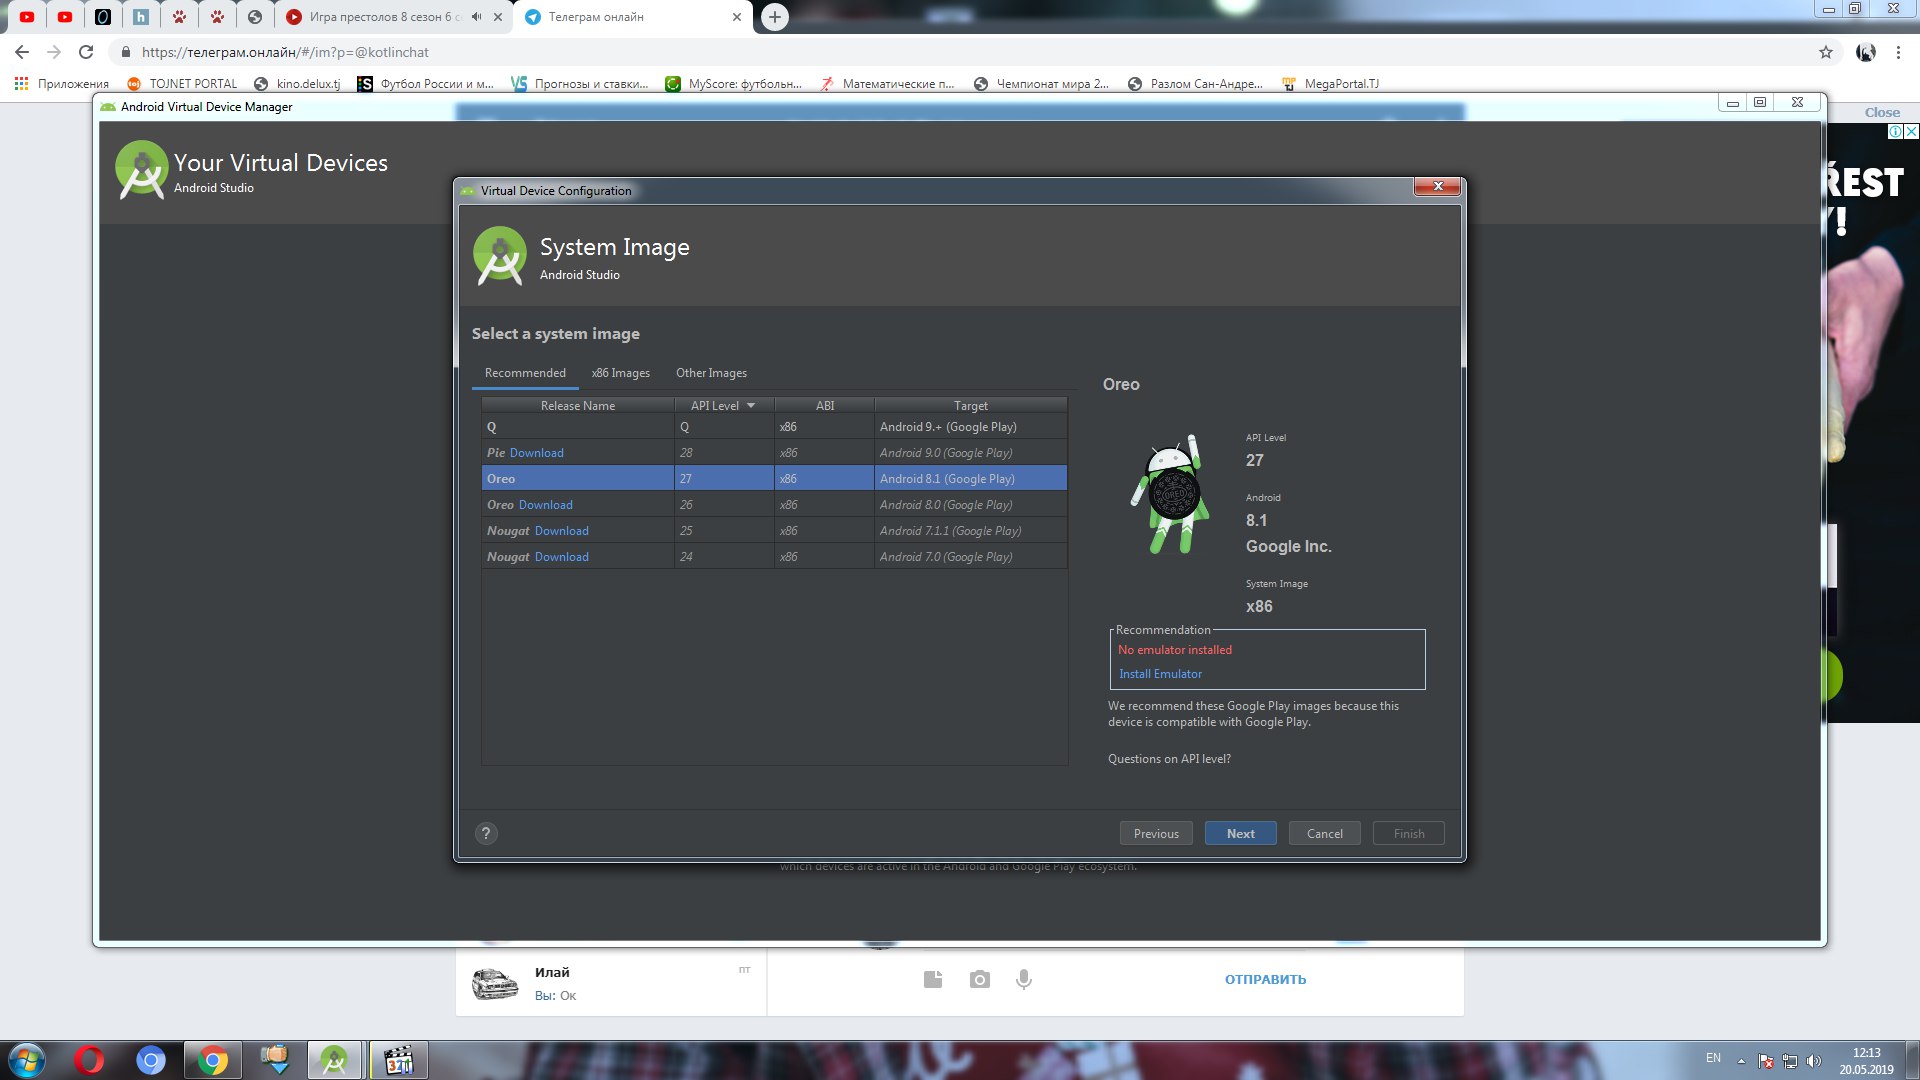Click the volume speaker tray icon
The width and height of the screenshot is (1920, 1080).
(x=1814, y=1061)
